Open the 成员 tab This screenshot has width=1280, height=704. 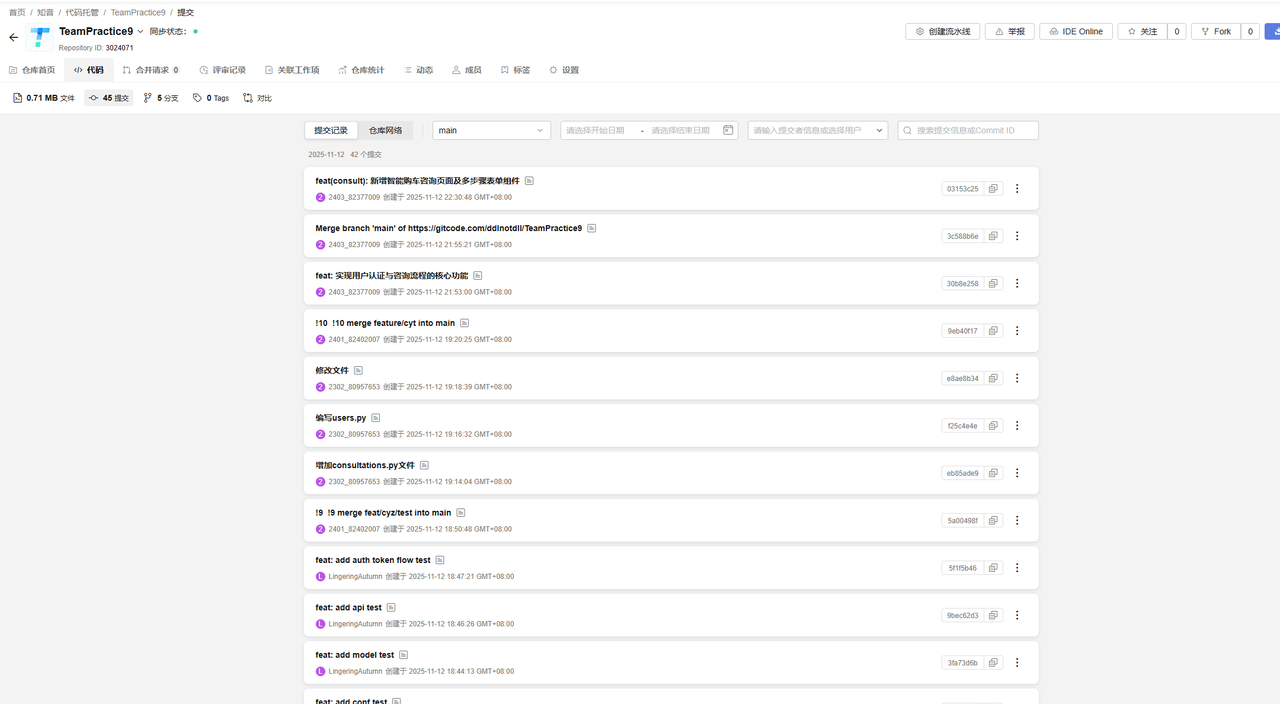tap(467, 70)
